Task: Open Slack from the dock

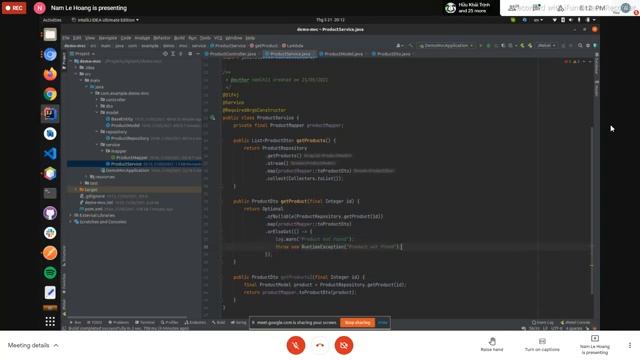Action: (x=50, y=233)
